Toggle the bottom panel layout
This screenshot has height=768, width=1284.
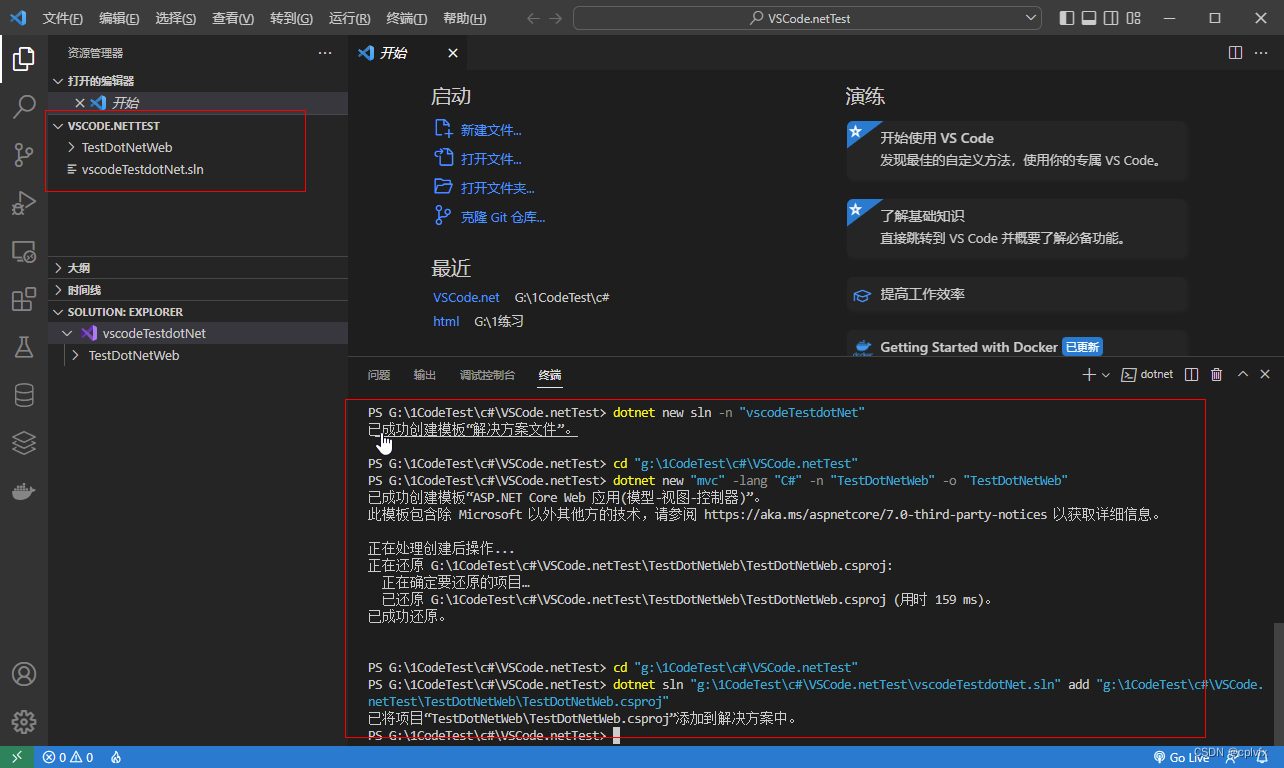[1089, 18]
